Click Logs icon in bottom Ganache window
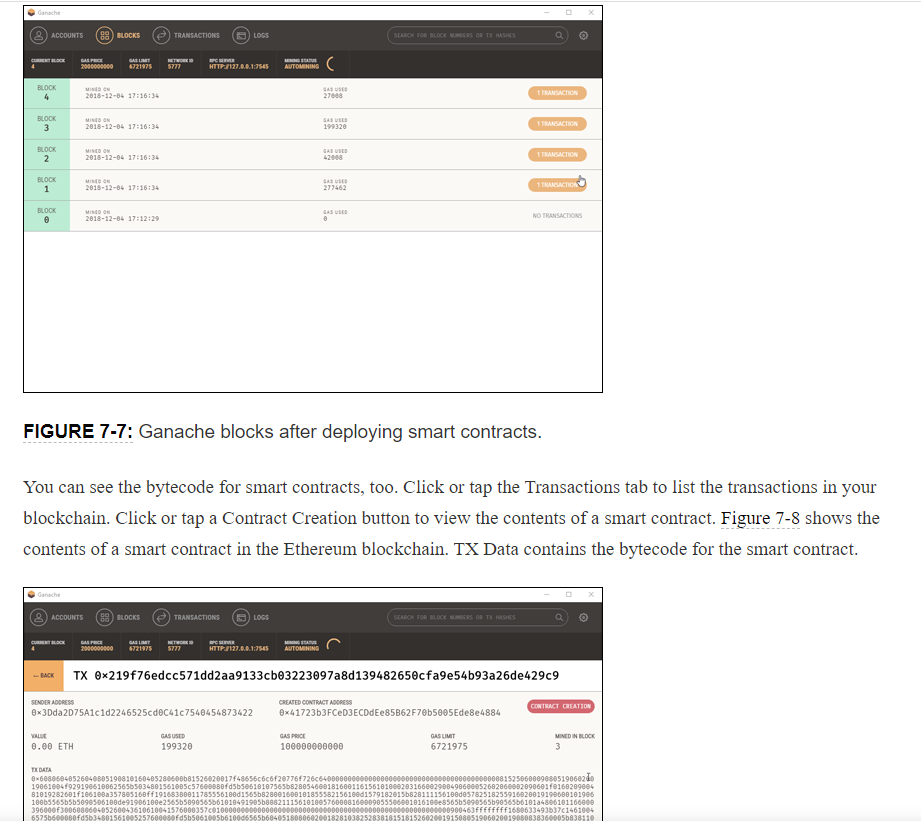Screen dimensions: 921x821 tap(241, 618)
